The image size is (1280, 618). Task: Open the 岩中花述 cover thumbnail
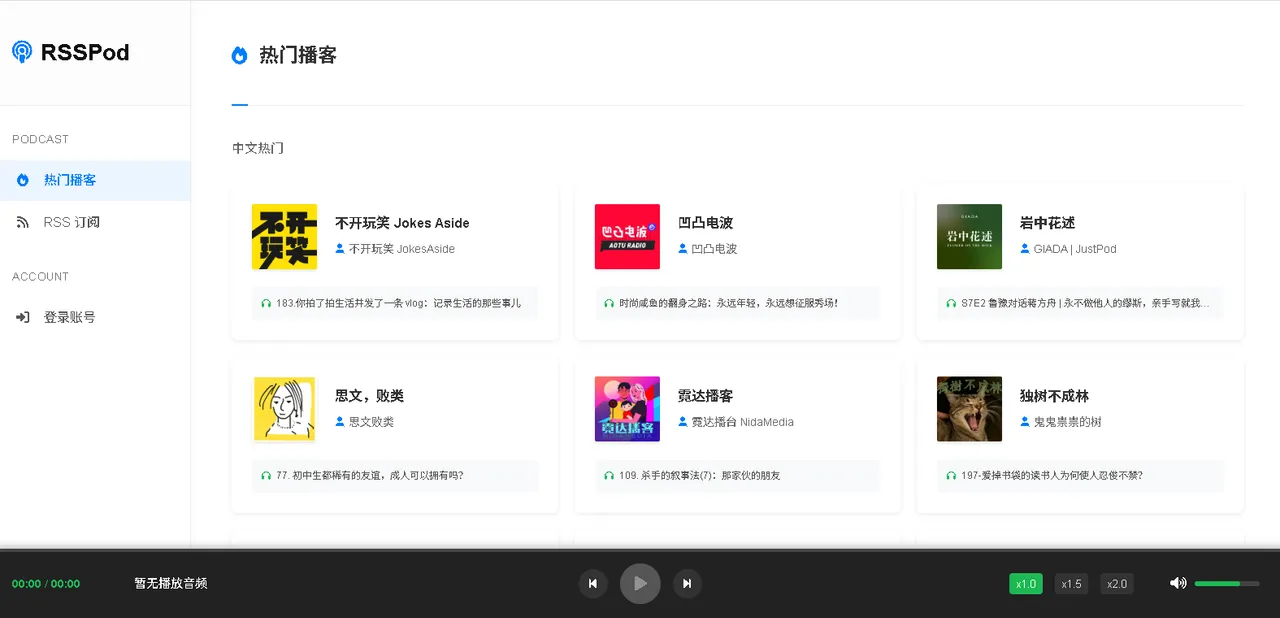(x=969, y=237)
